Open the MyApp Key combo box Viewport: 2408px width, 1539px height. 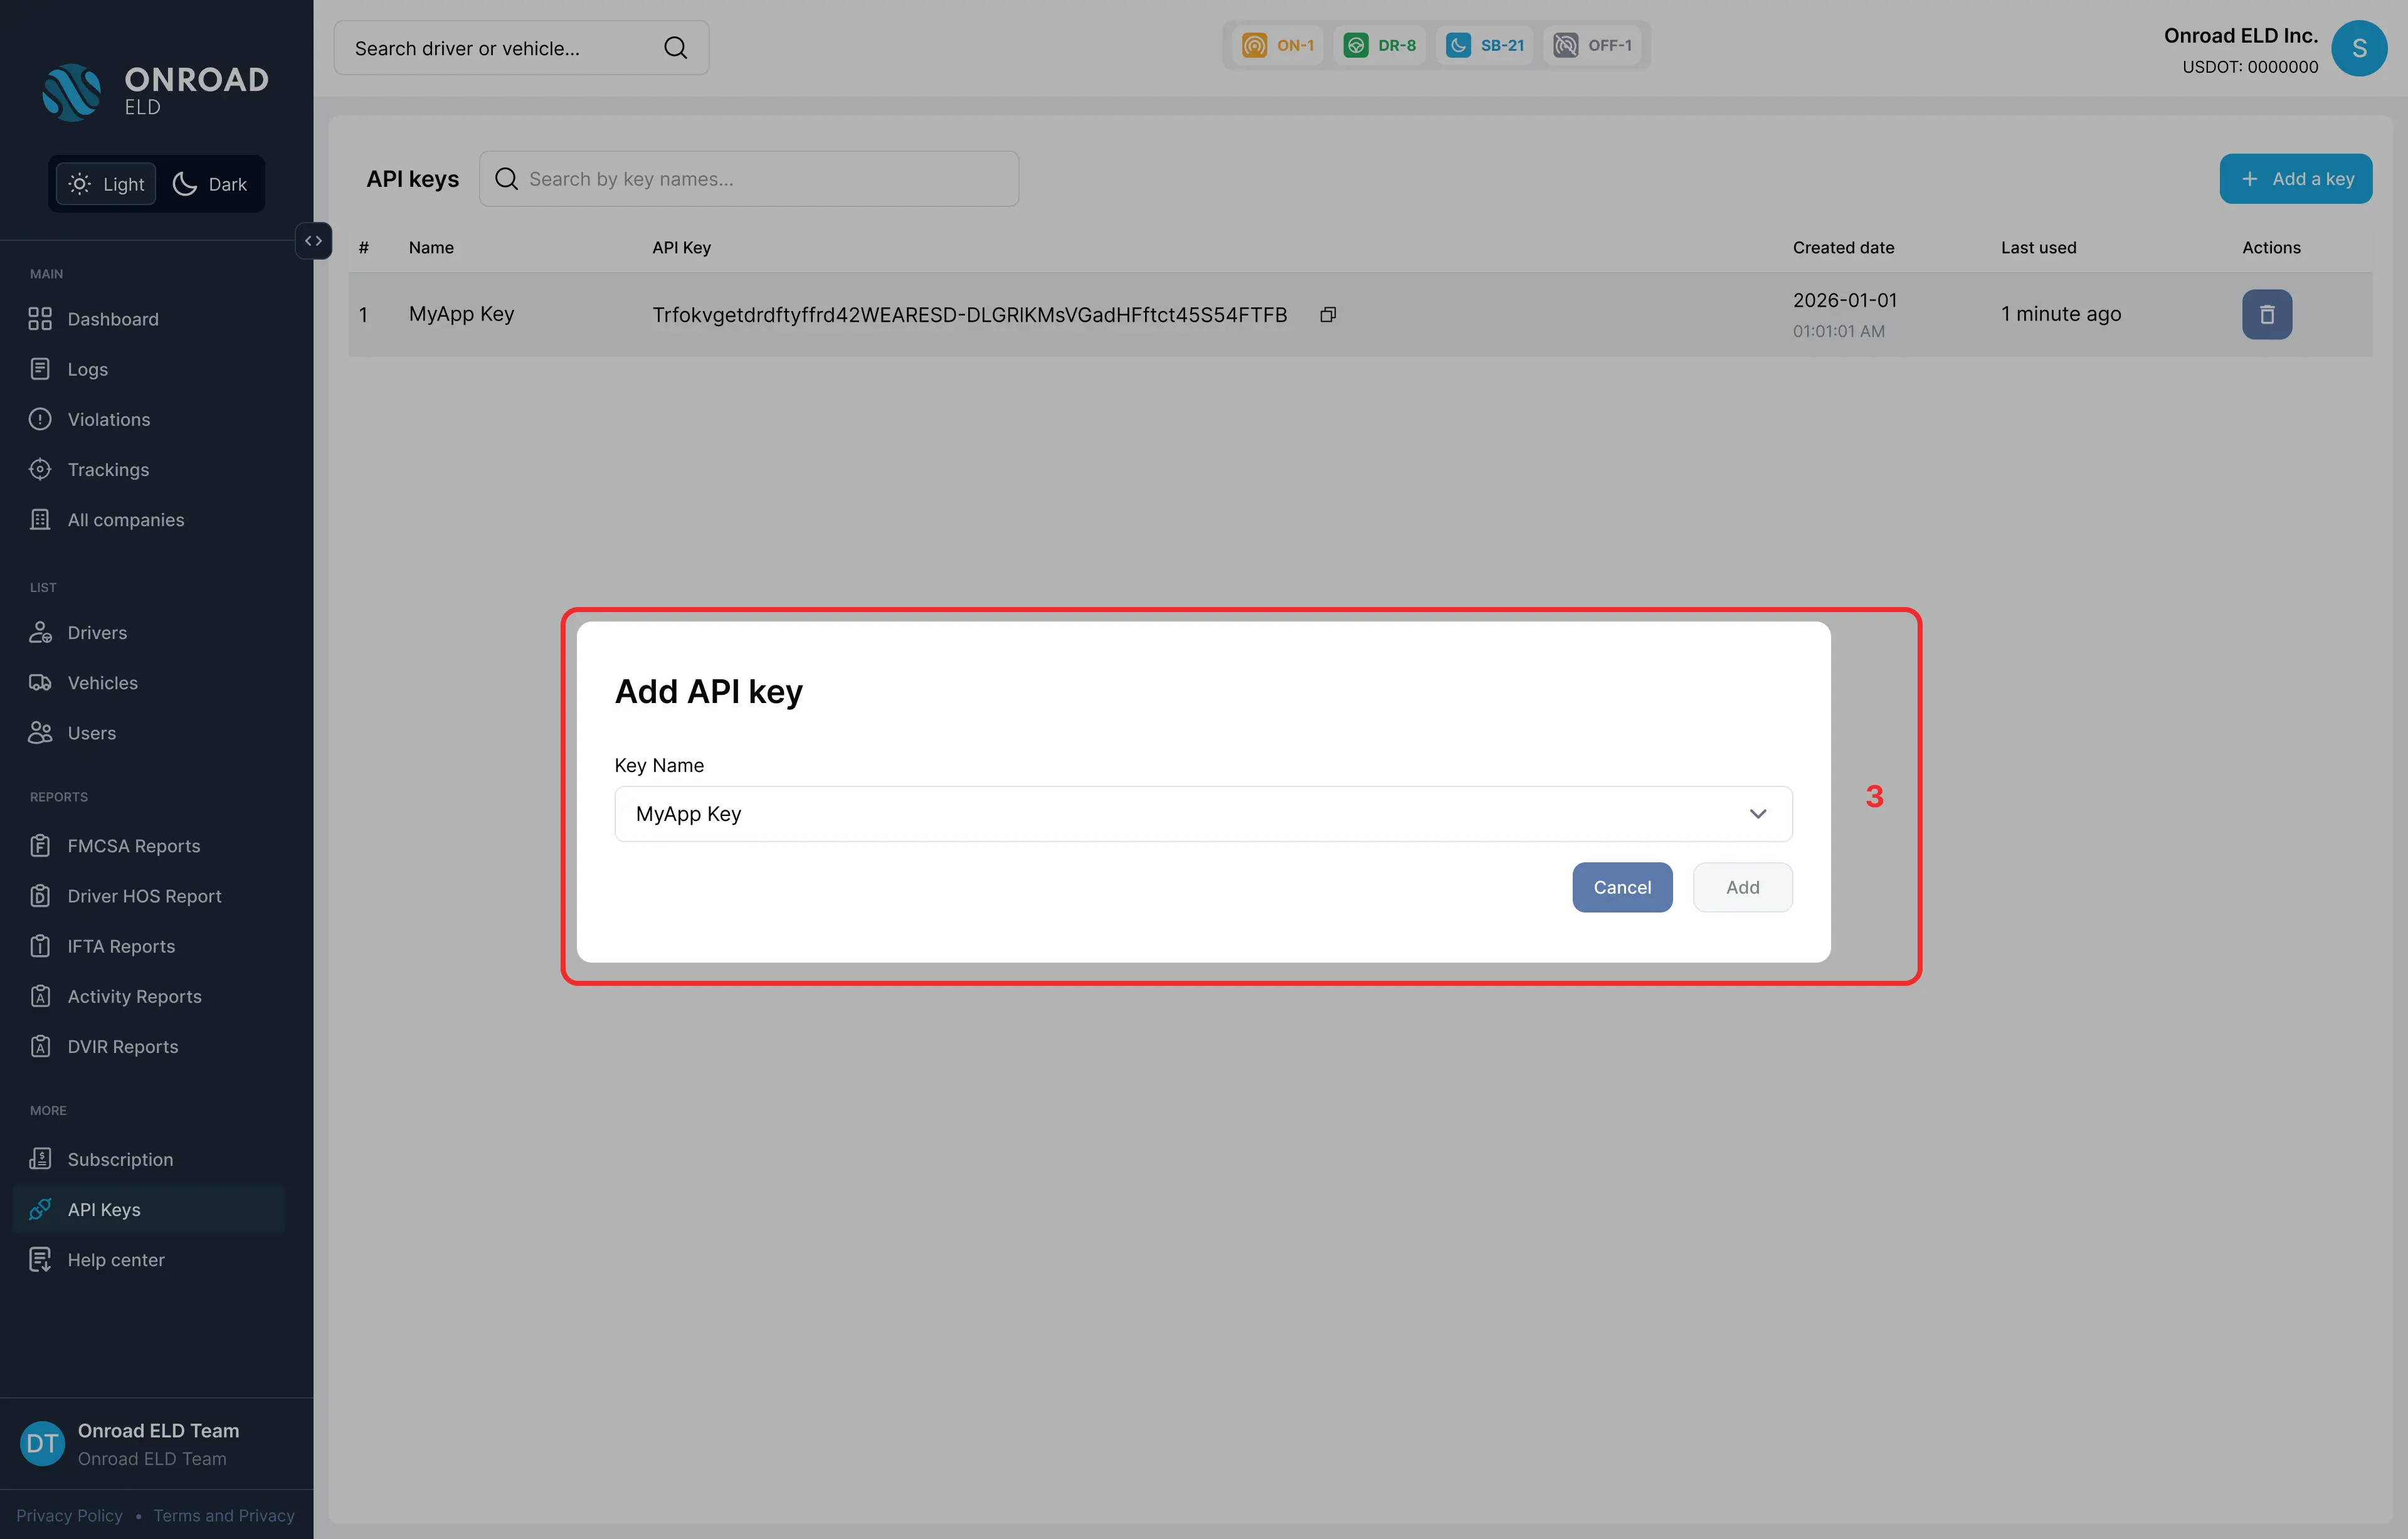tap(1203, 814)
